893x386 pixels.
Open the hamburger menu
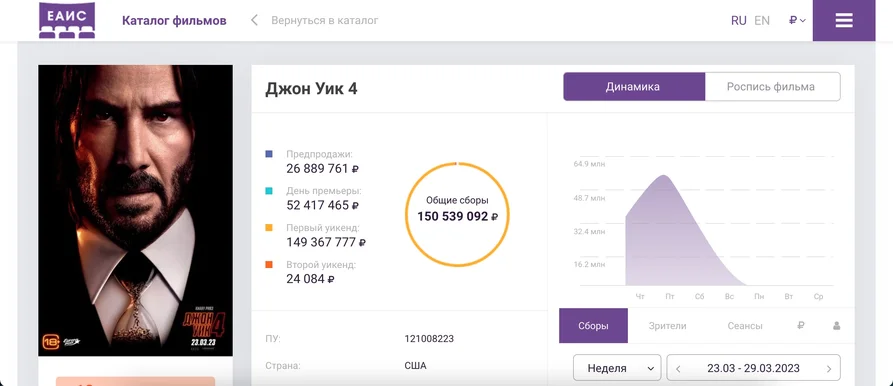(x=843, y=20)
